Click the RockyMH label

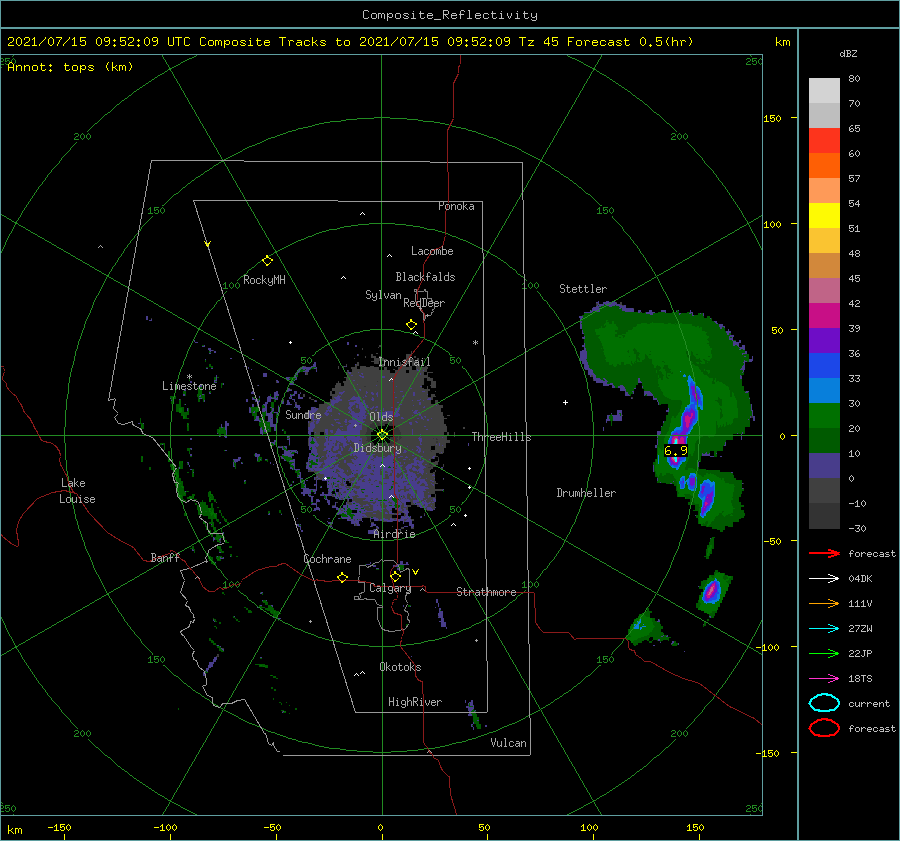[264, 280]
